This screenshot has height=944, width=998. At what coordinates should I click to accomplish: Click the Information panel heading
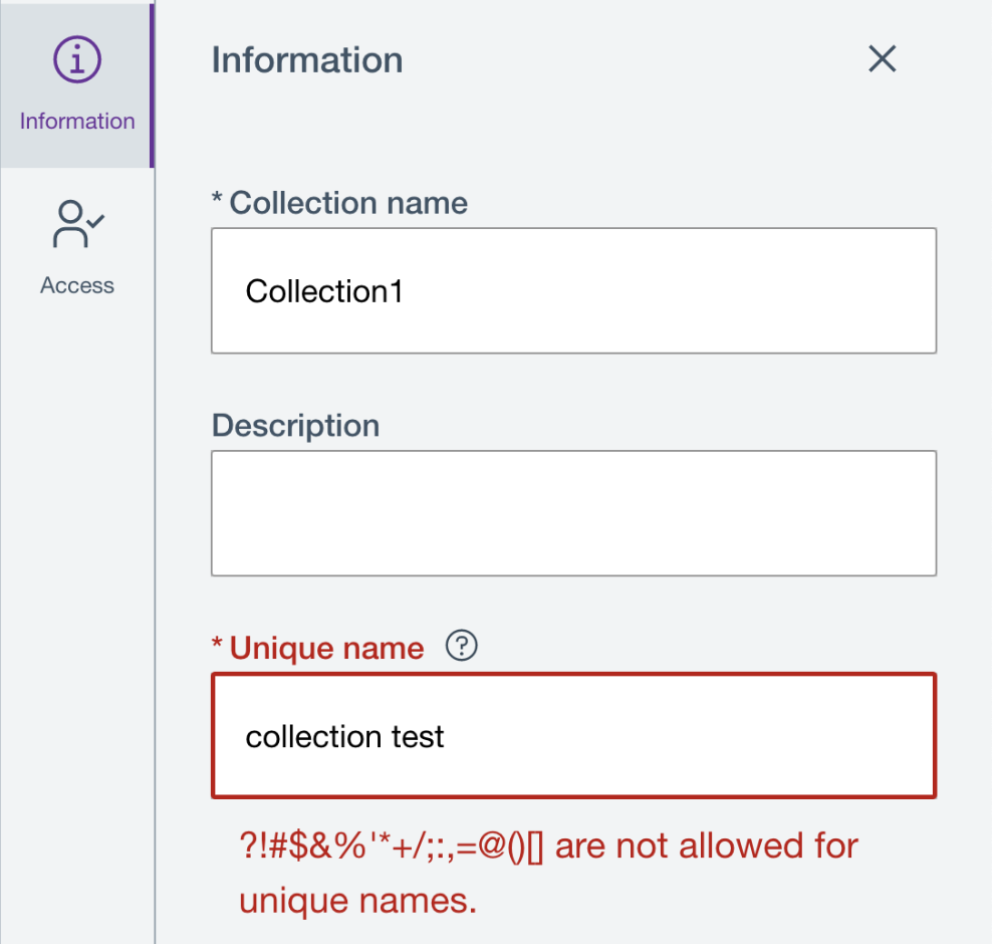tap(306, 60)
